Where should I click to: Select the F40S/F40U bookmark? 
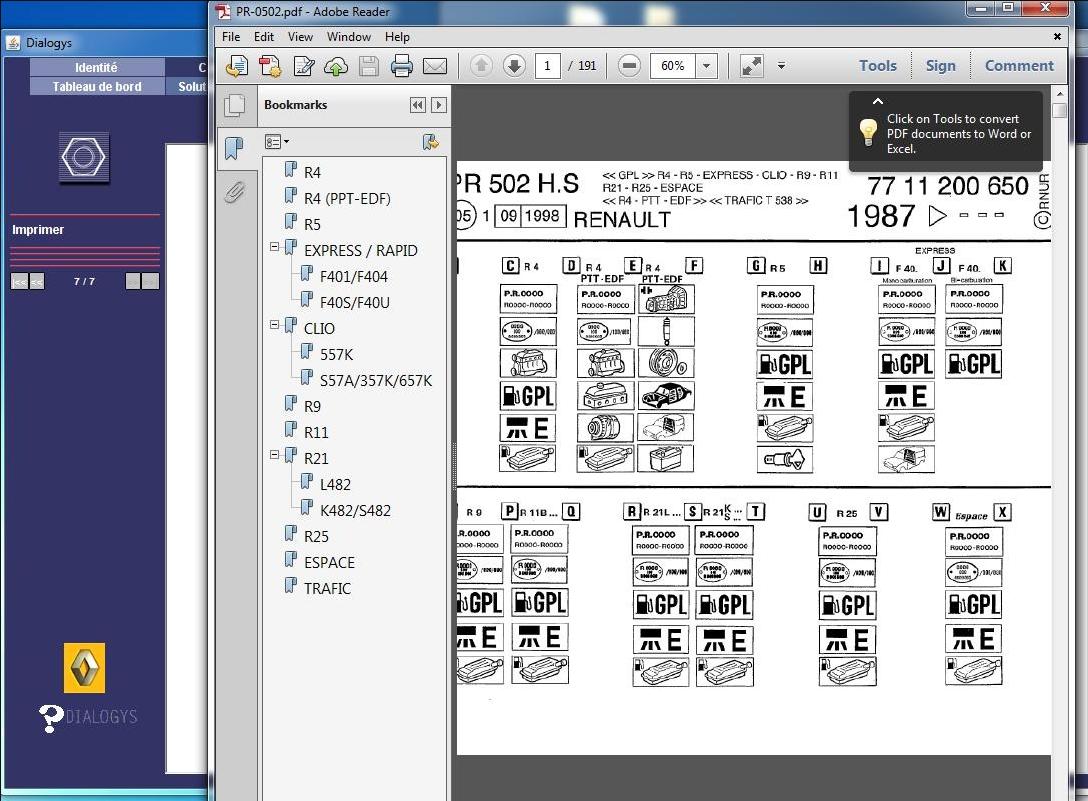click(x=355, y=303)
